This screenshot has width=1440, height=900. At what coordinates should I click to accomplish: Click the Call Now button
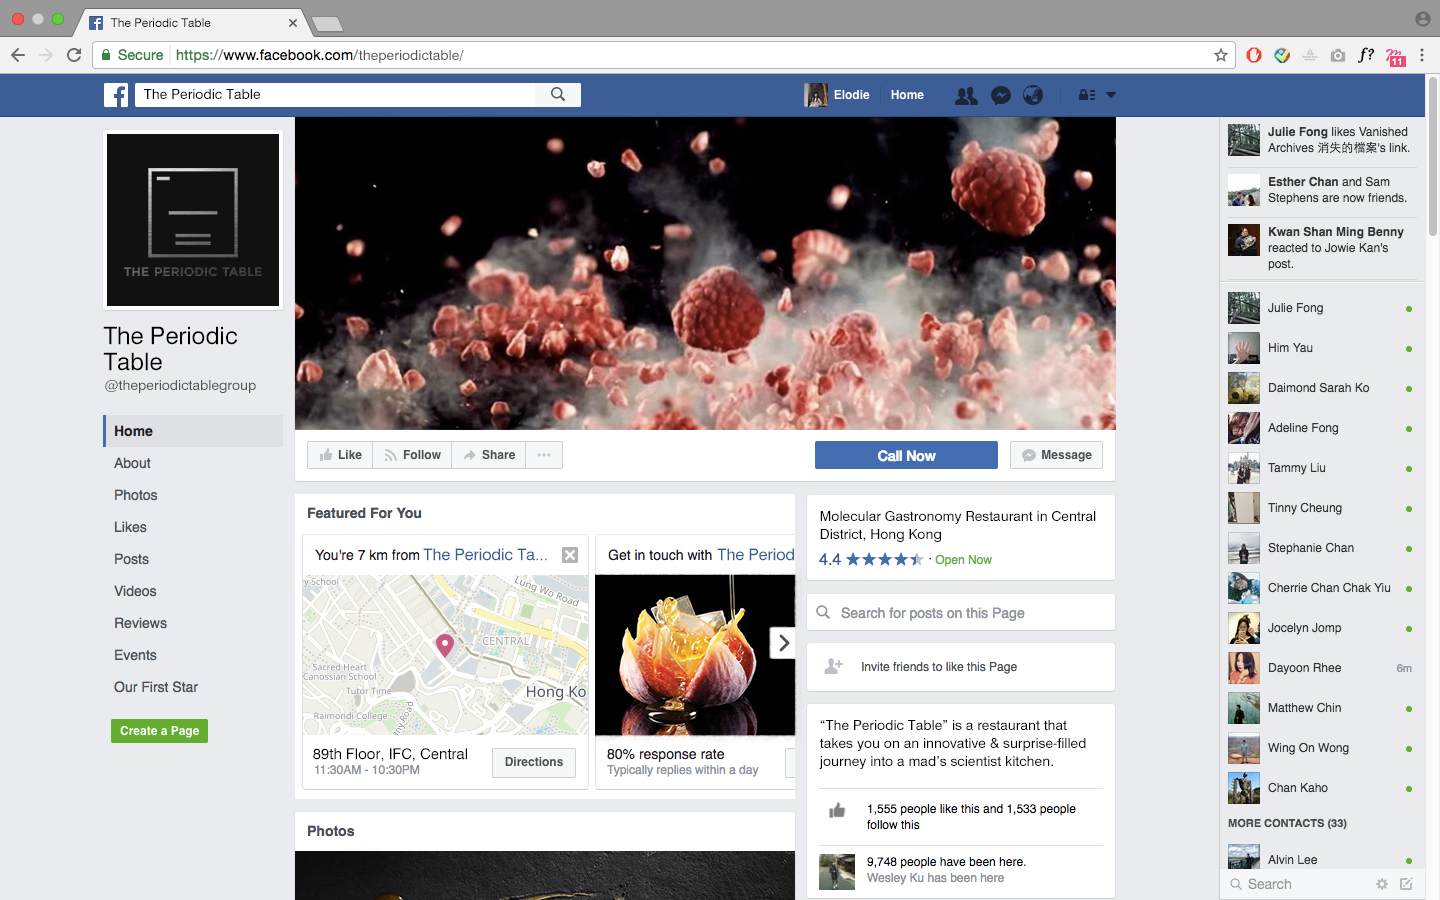906,455
